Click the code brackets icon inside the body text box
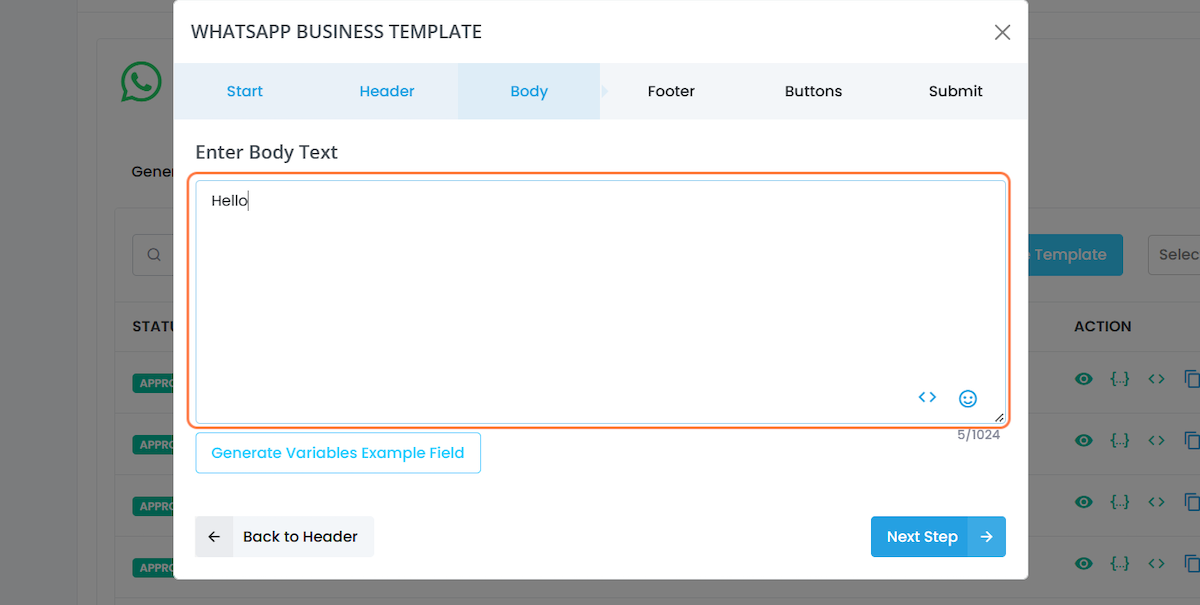The height and width of the screenshot is (605, 1200). coord(927,397)
